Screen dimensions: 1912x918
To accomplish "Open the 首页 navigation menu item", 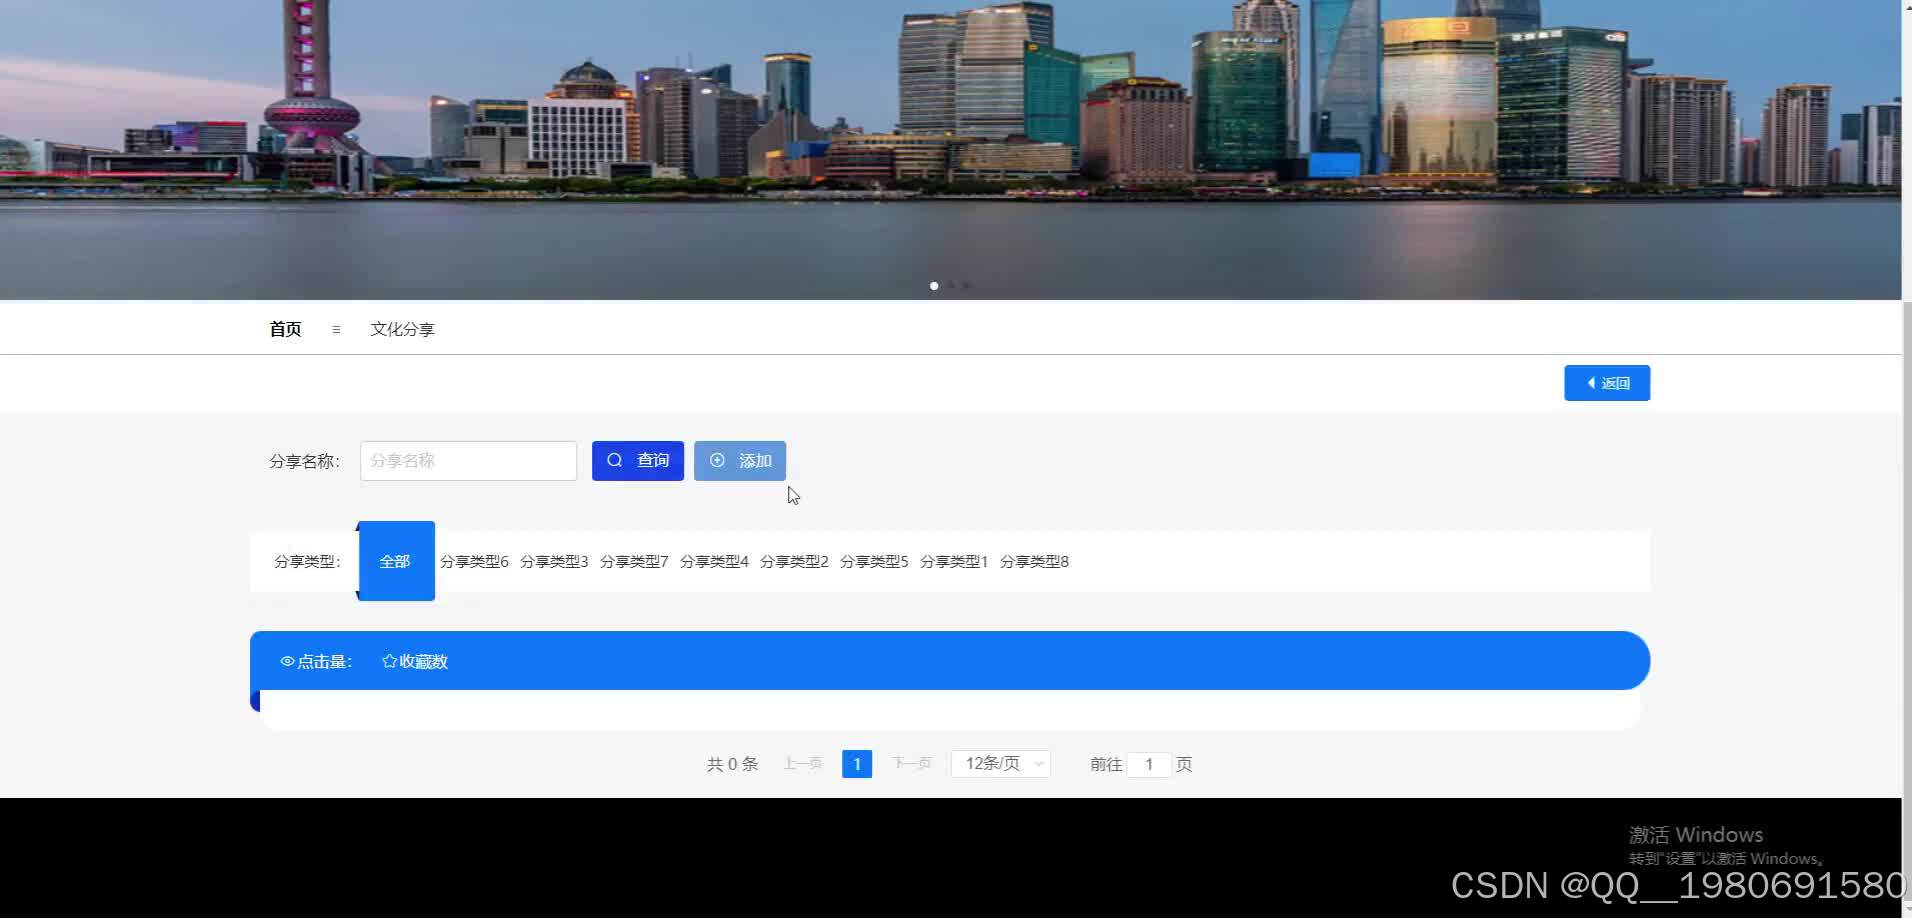I will (x=284, y=329).
